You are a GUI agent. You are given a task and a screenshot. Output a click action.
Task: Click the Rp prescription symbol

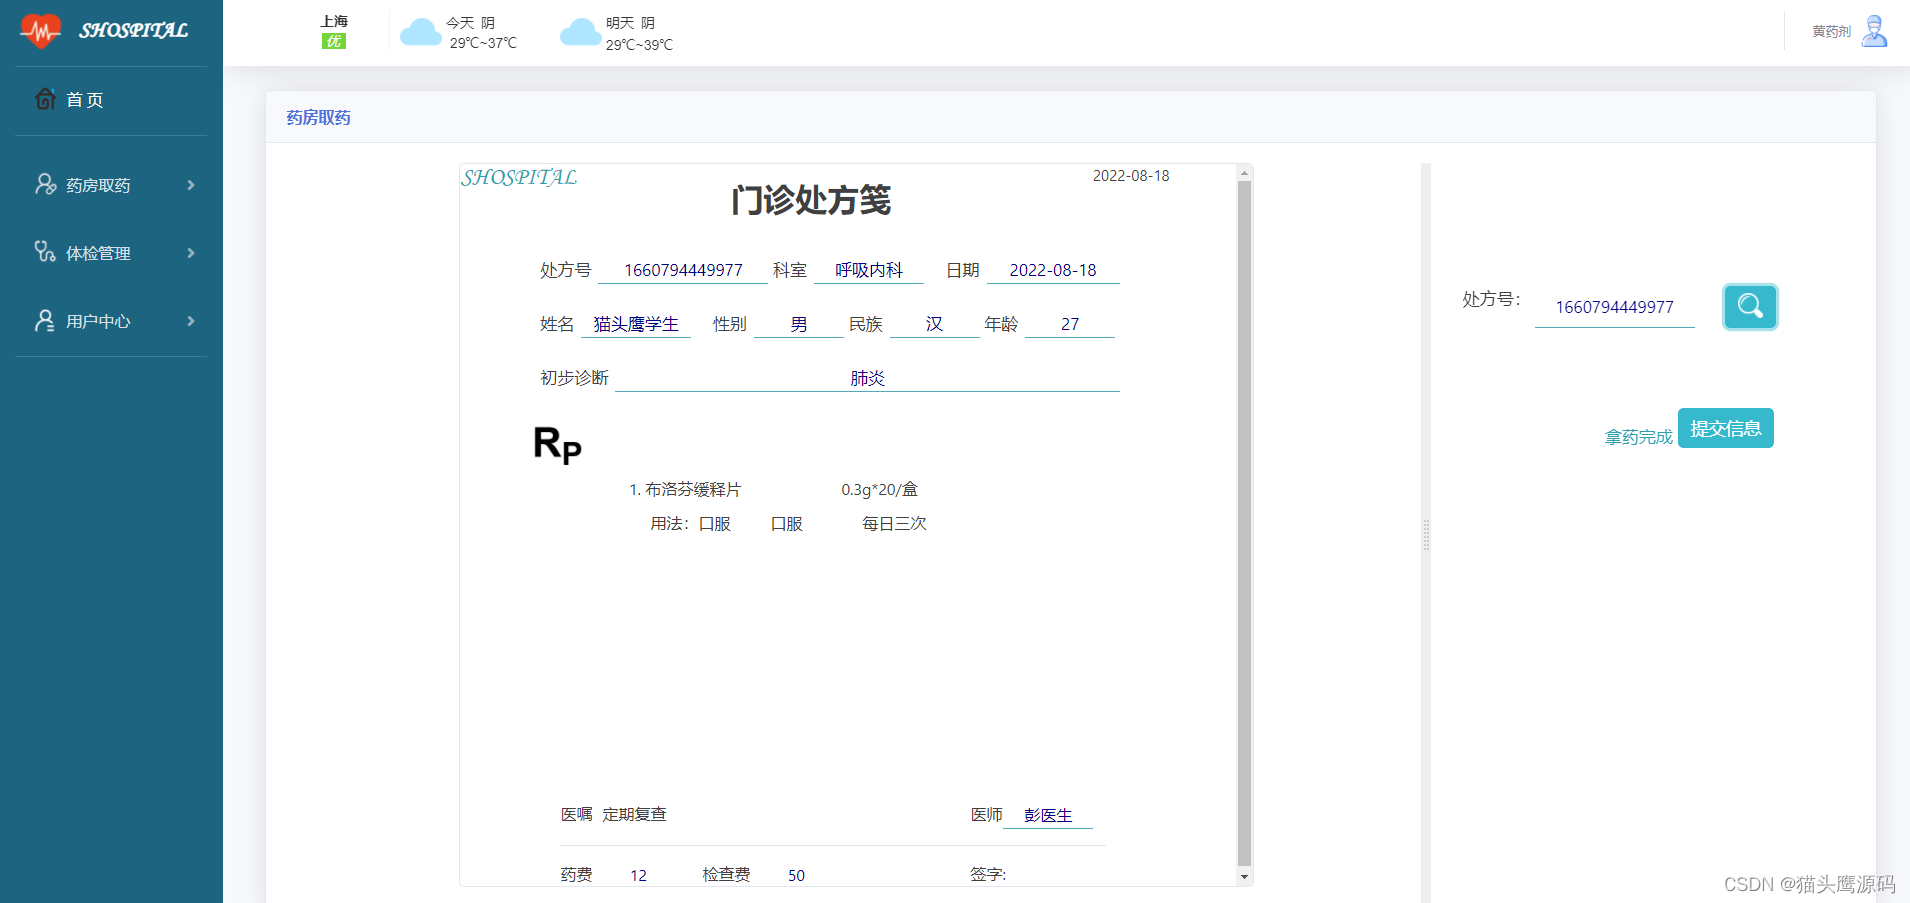coord(557,444)
